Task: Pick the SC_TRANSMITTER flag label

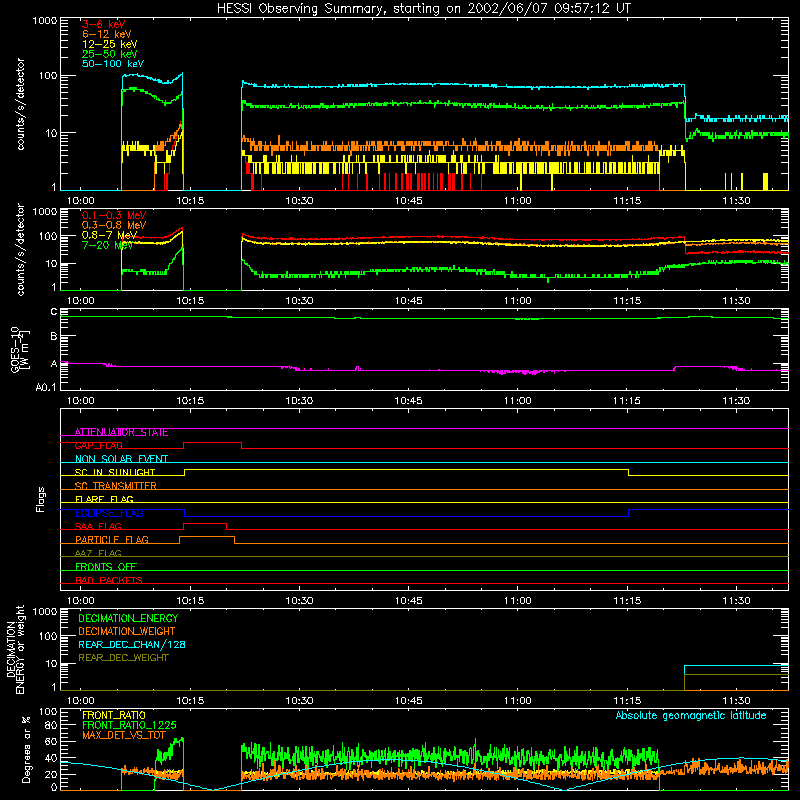Action: (116, 486)
